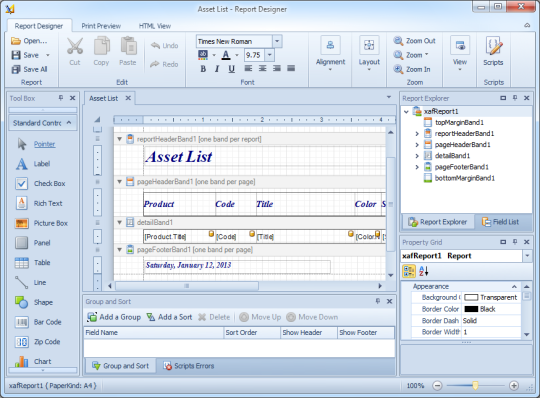The image size is (540, 398).
Task: Align text left
Action: click(248, 69)
